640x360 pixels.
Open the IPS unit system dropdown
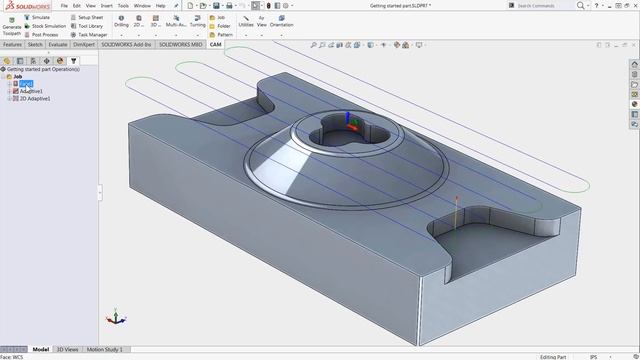[610, 357]
